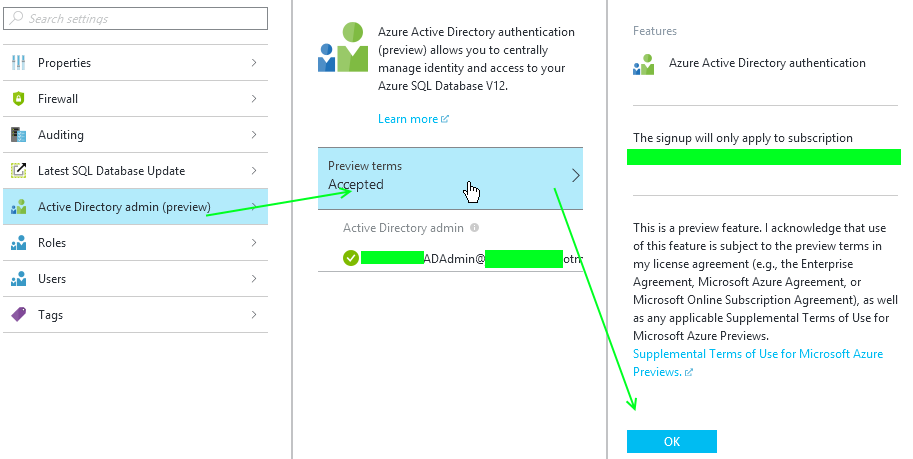Click the info icon beside Active Directory admin
Screen dimensions: 913x459
[x=475, y=228]
